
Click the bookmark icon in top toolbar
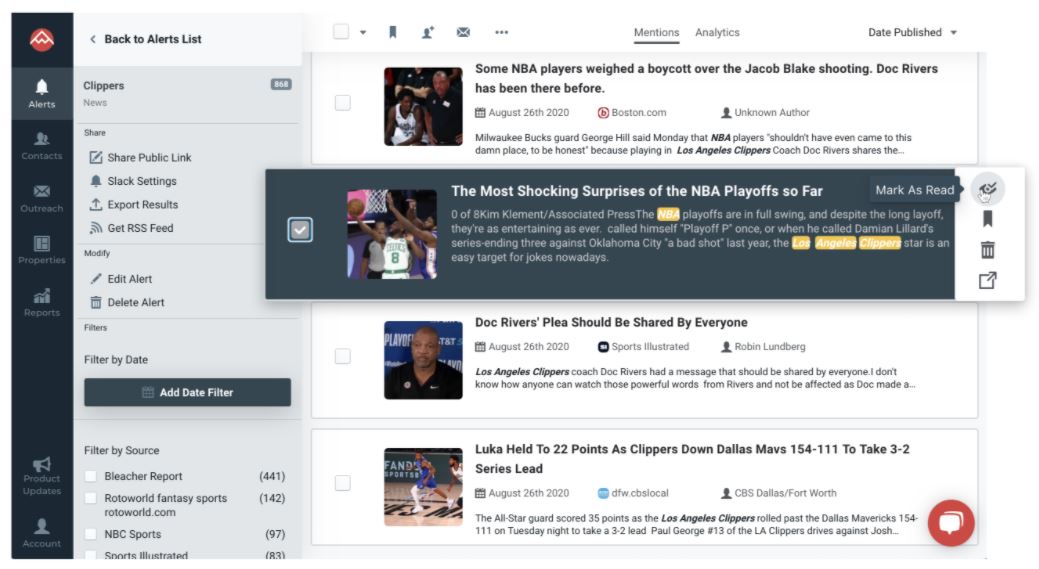tap(392, 32)
